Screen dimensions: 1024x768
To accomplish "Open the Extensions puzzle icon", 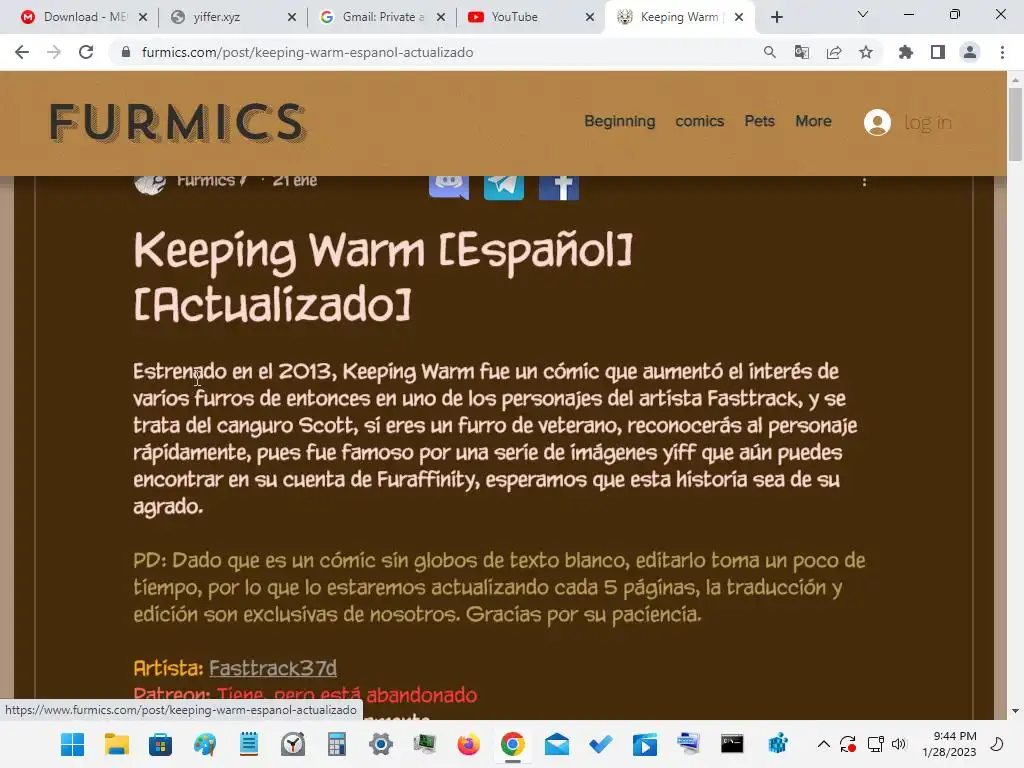I will coord(905,52).
